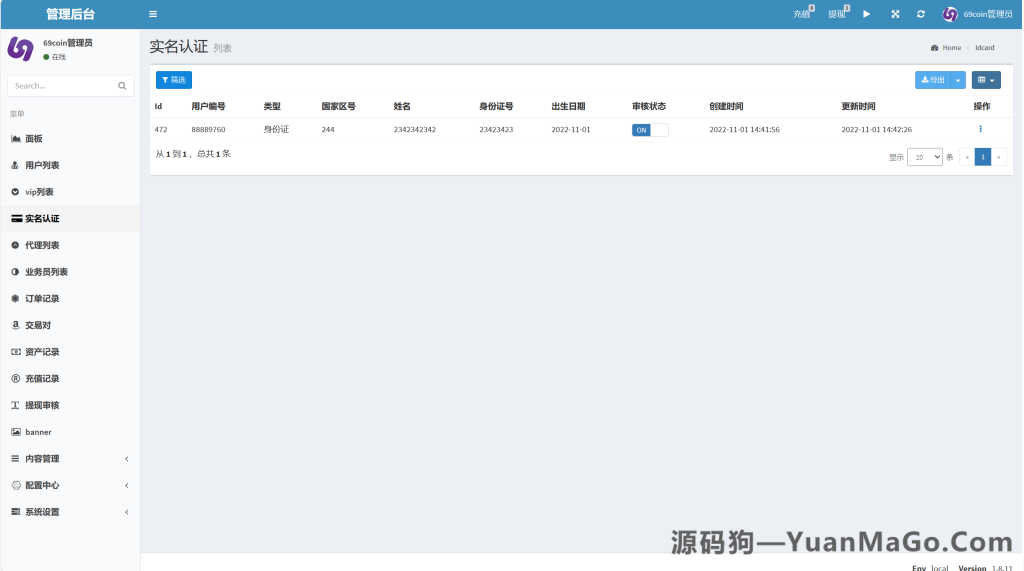The image size is (1024, 571).
Task: Open 69coin管理员 user menu in header
Action: tap(978, 14)
